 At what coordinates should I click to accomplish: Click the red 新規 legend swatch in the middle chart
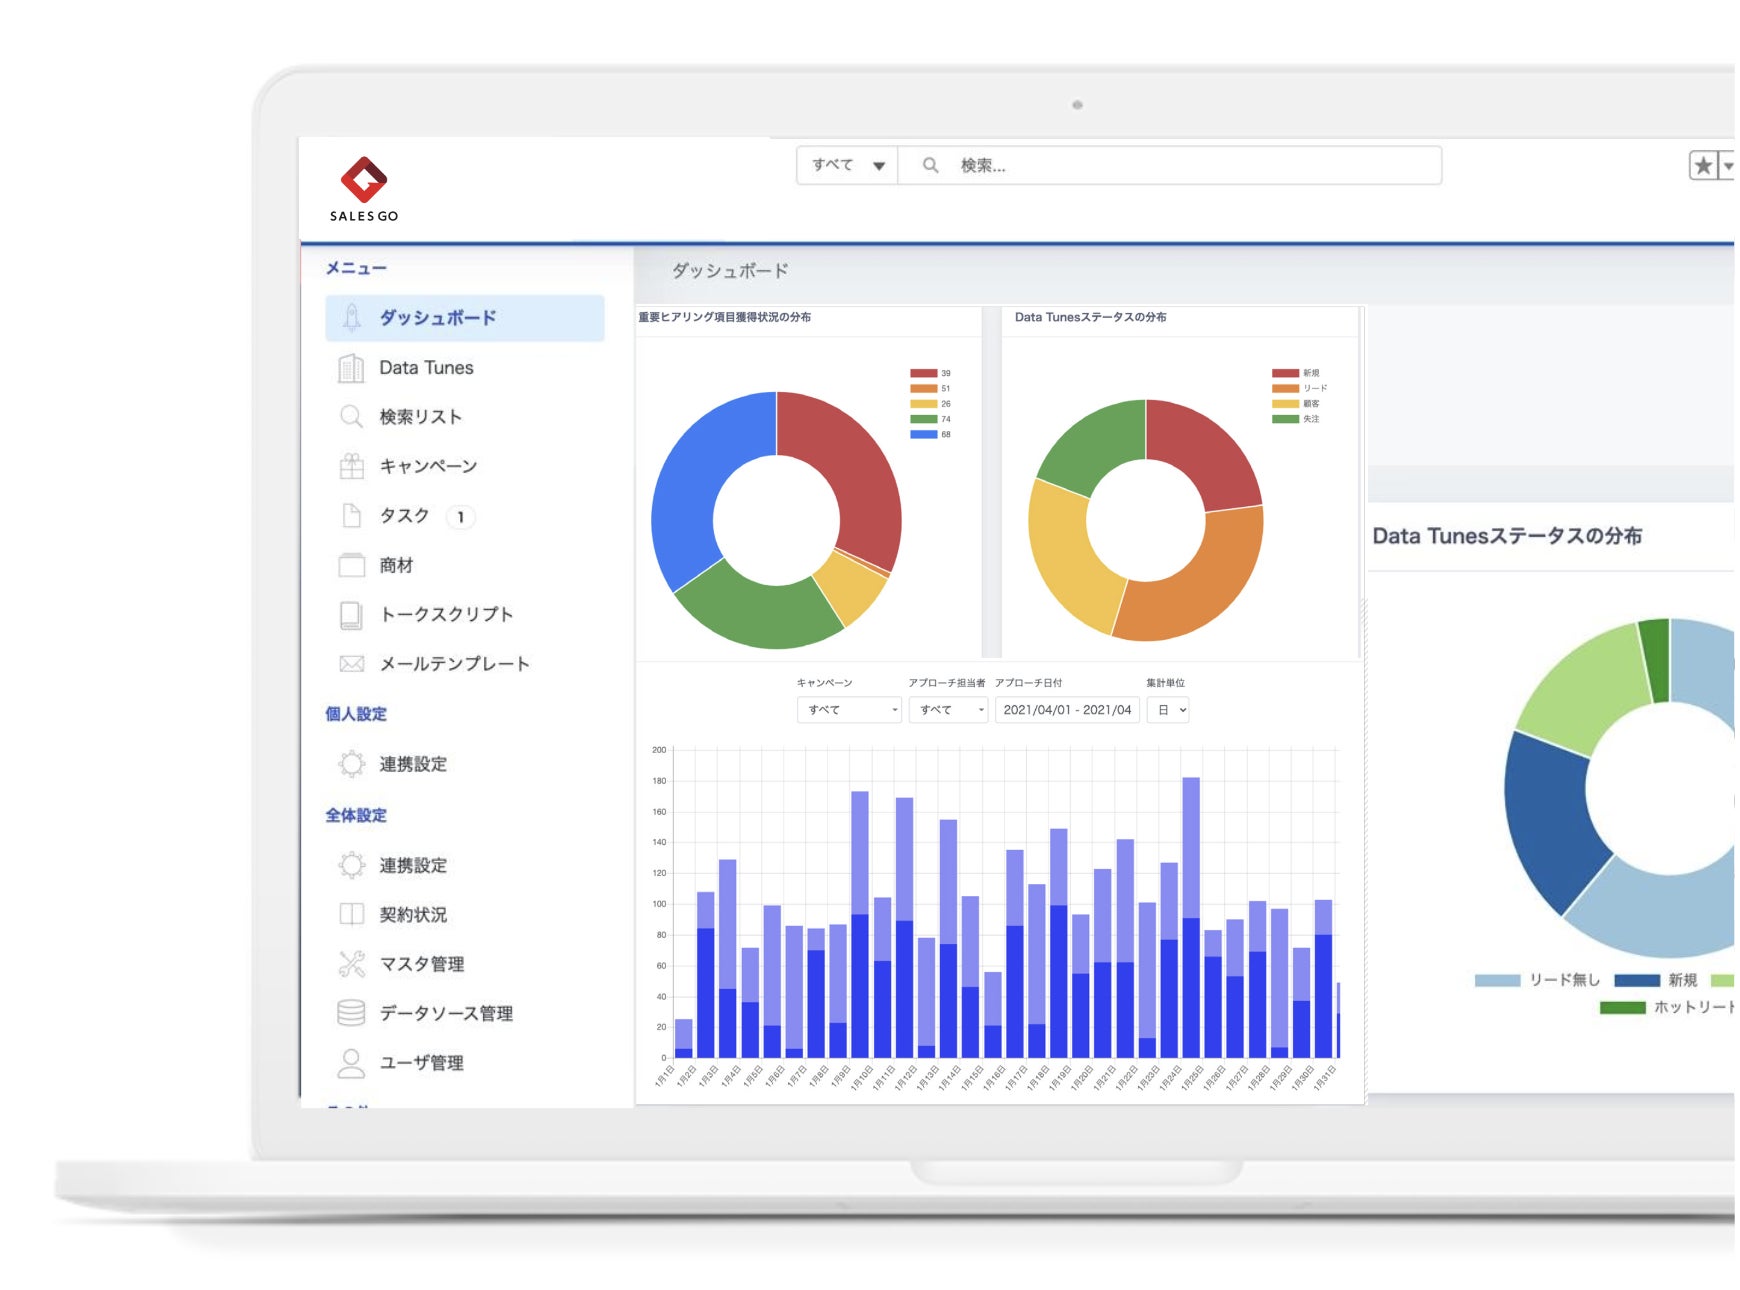coord(1285,373)
